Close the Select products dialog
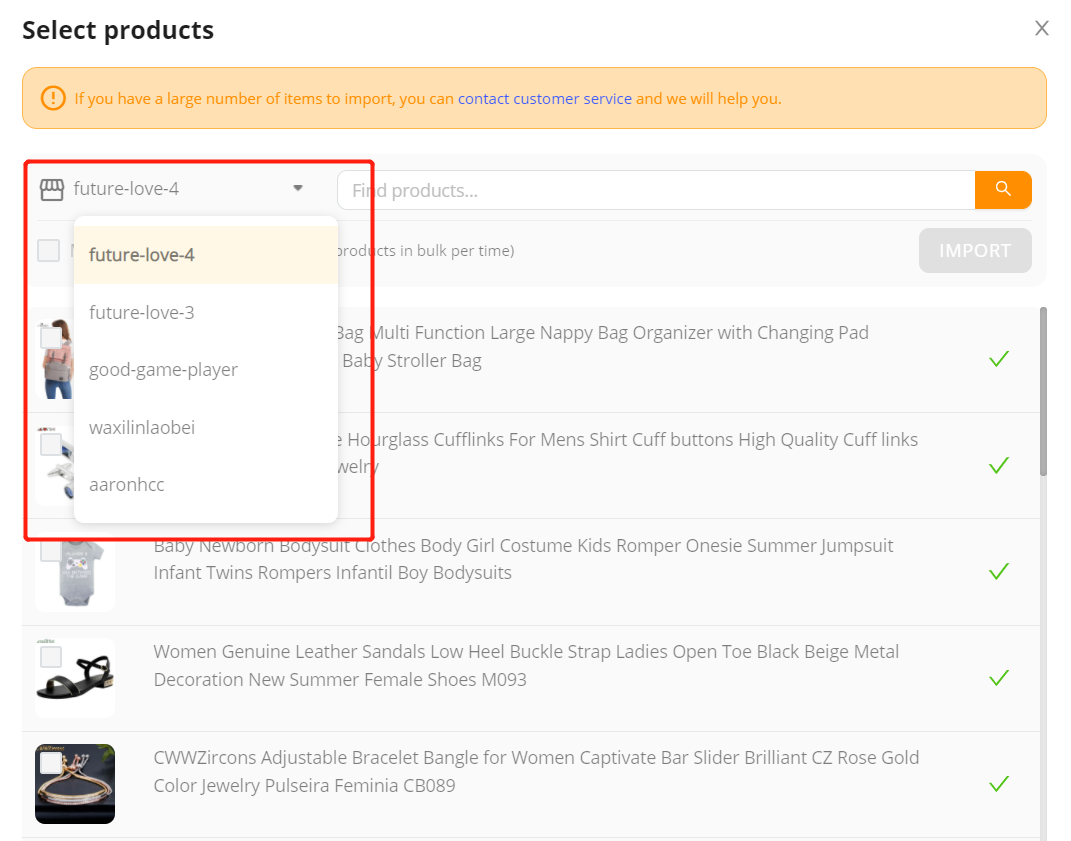1071x841 pixels. [x=1041, y=28]
